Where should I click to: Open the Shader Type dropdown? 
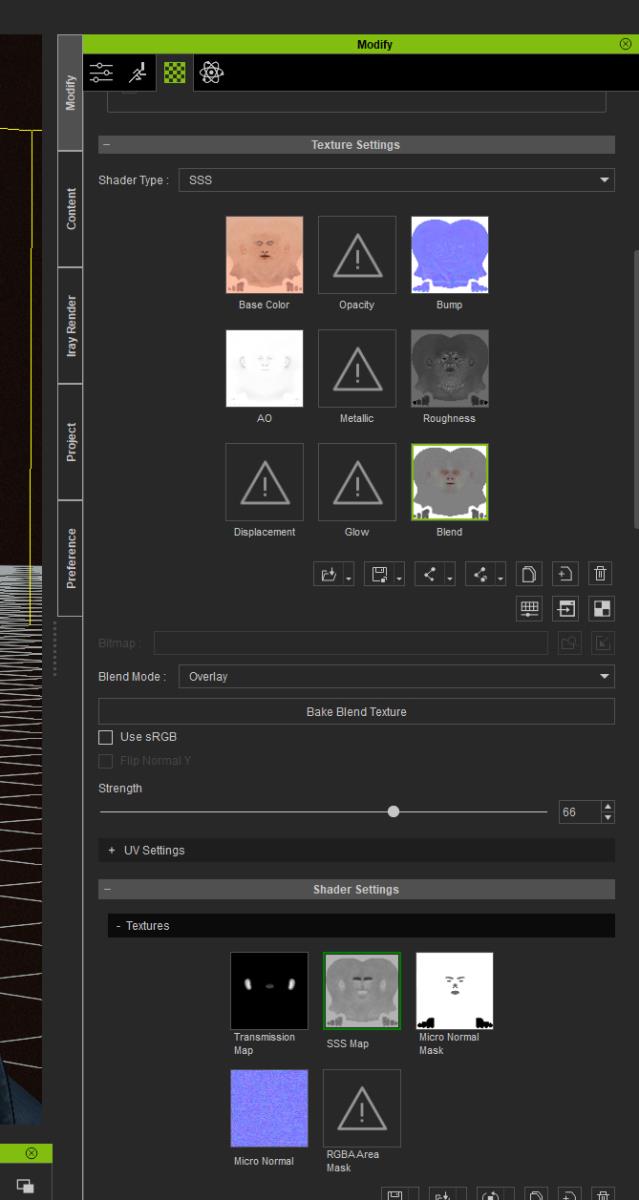tap(395, 180)
